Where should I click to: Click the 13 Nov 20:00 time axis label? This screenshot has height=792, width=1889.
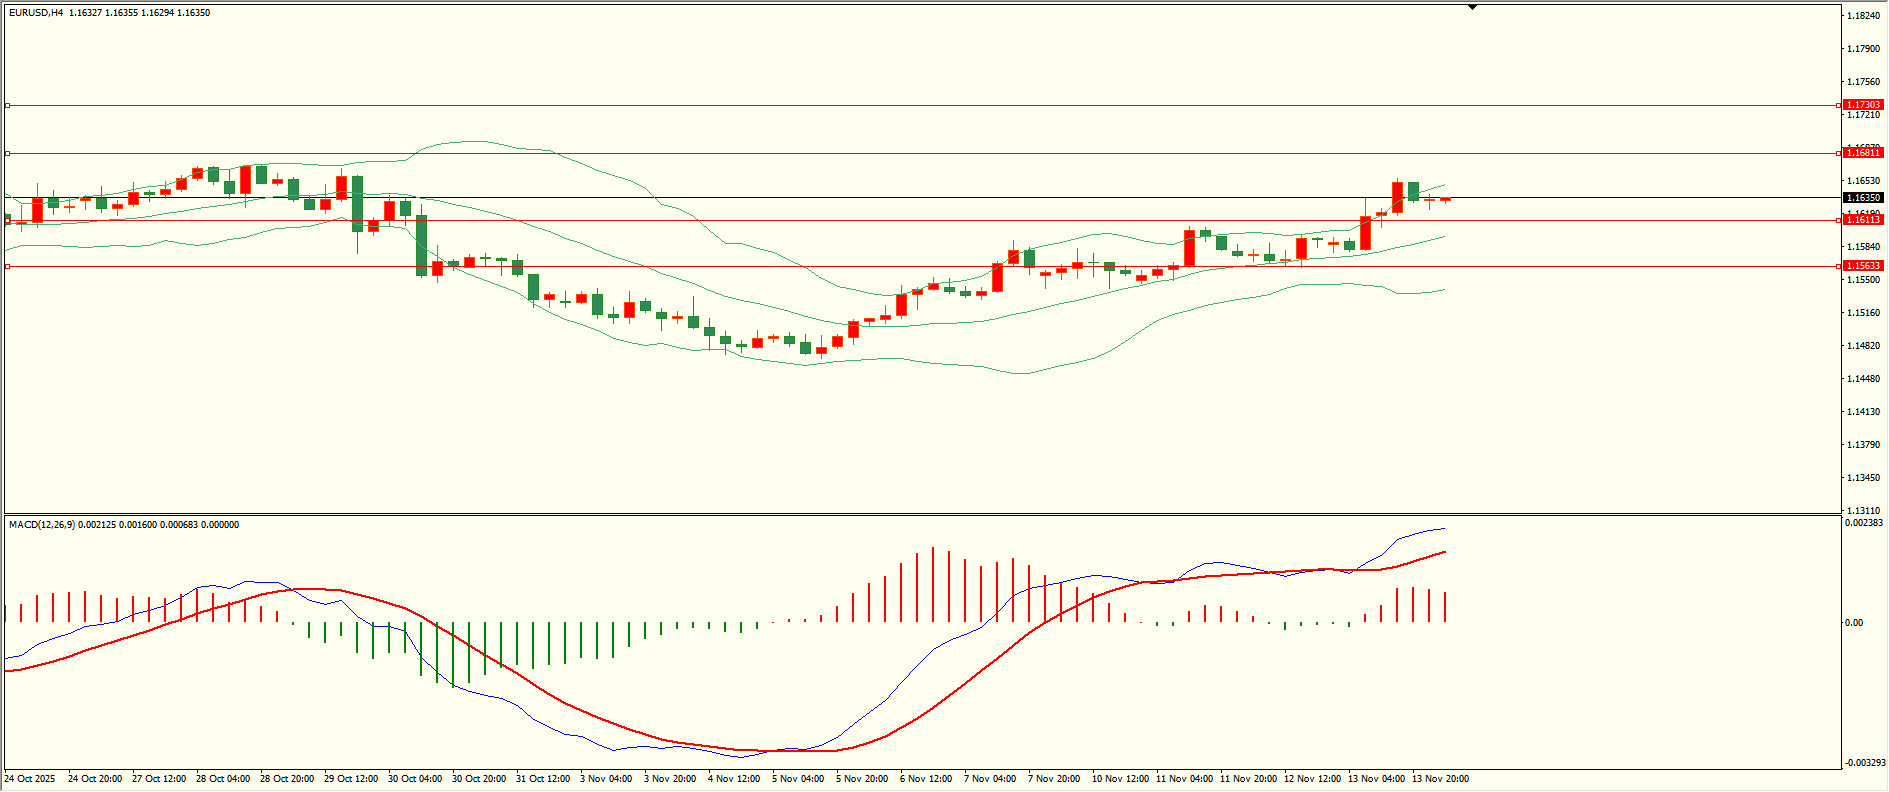coord(1440,779)
